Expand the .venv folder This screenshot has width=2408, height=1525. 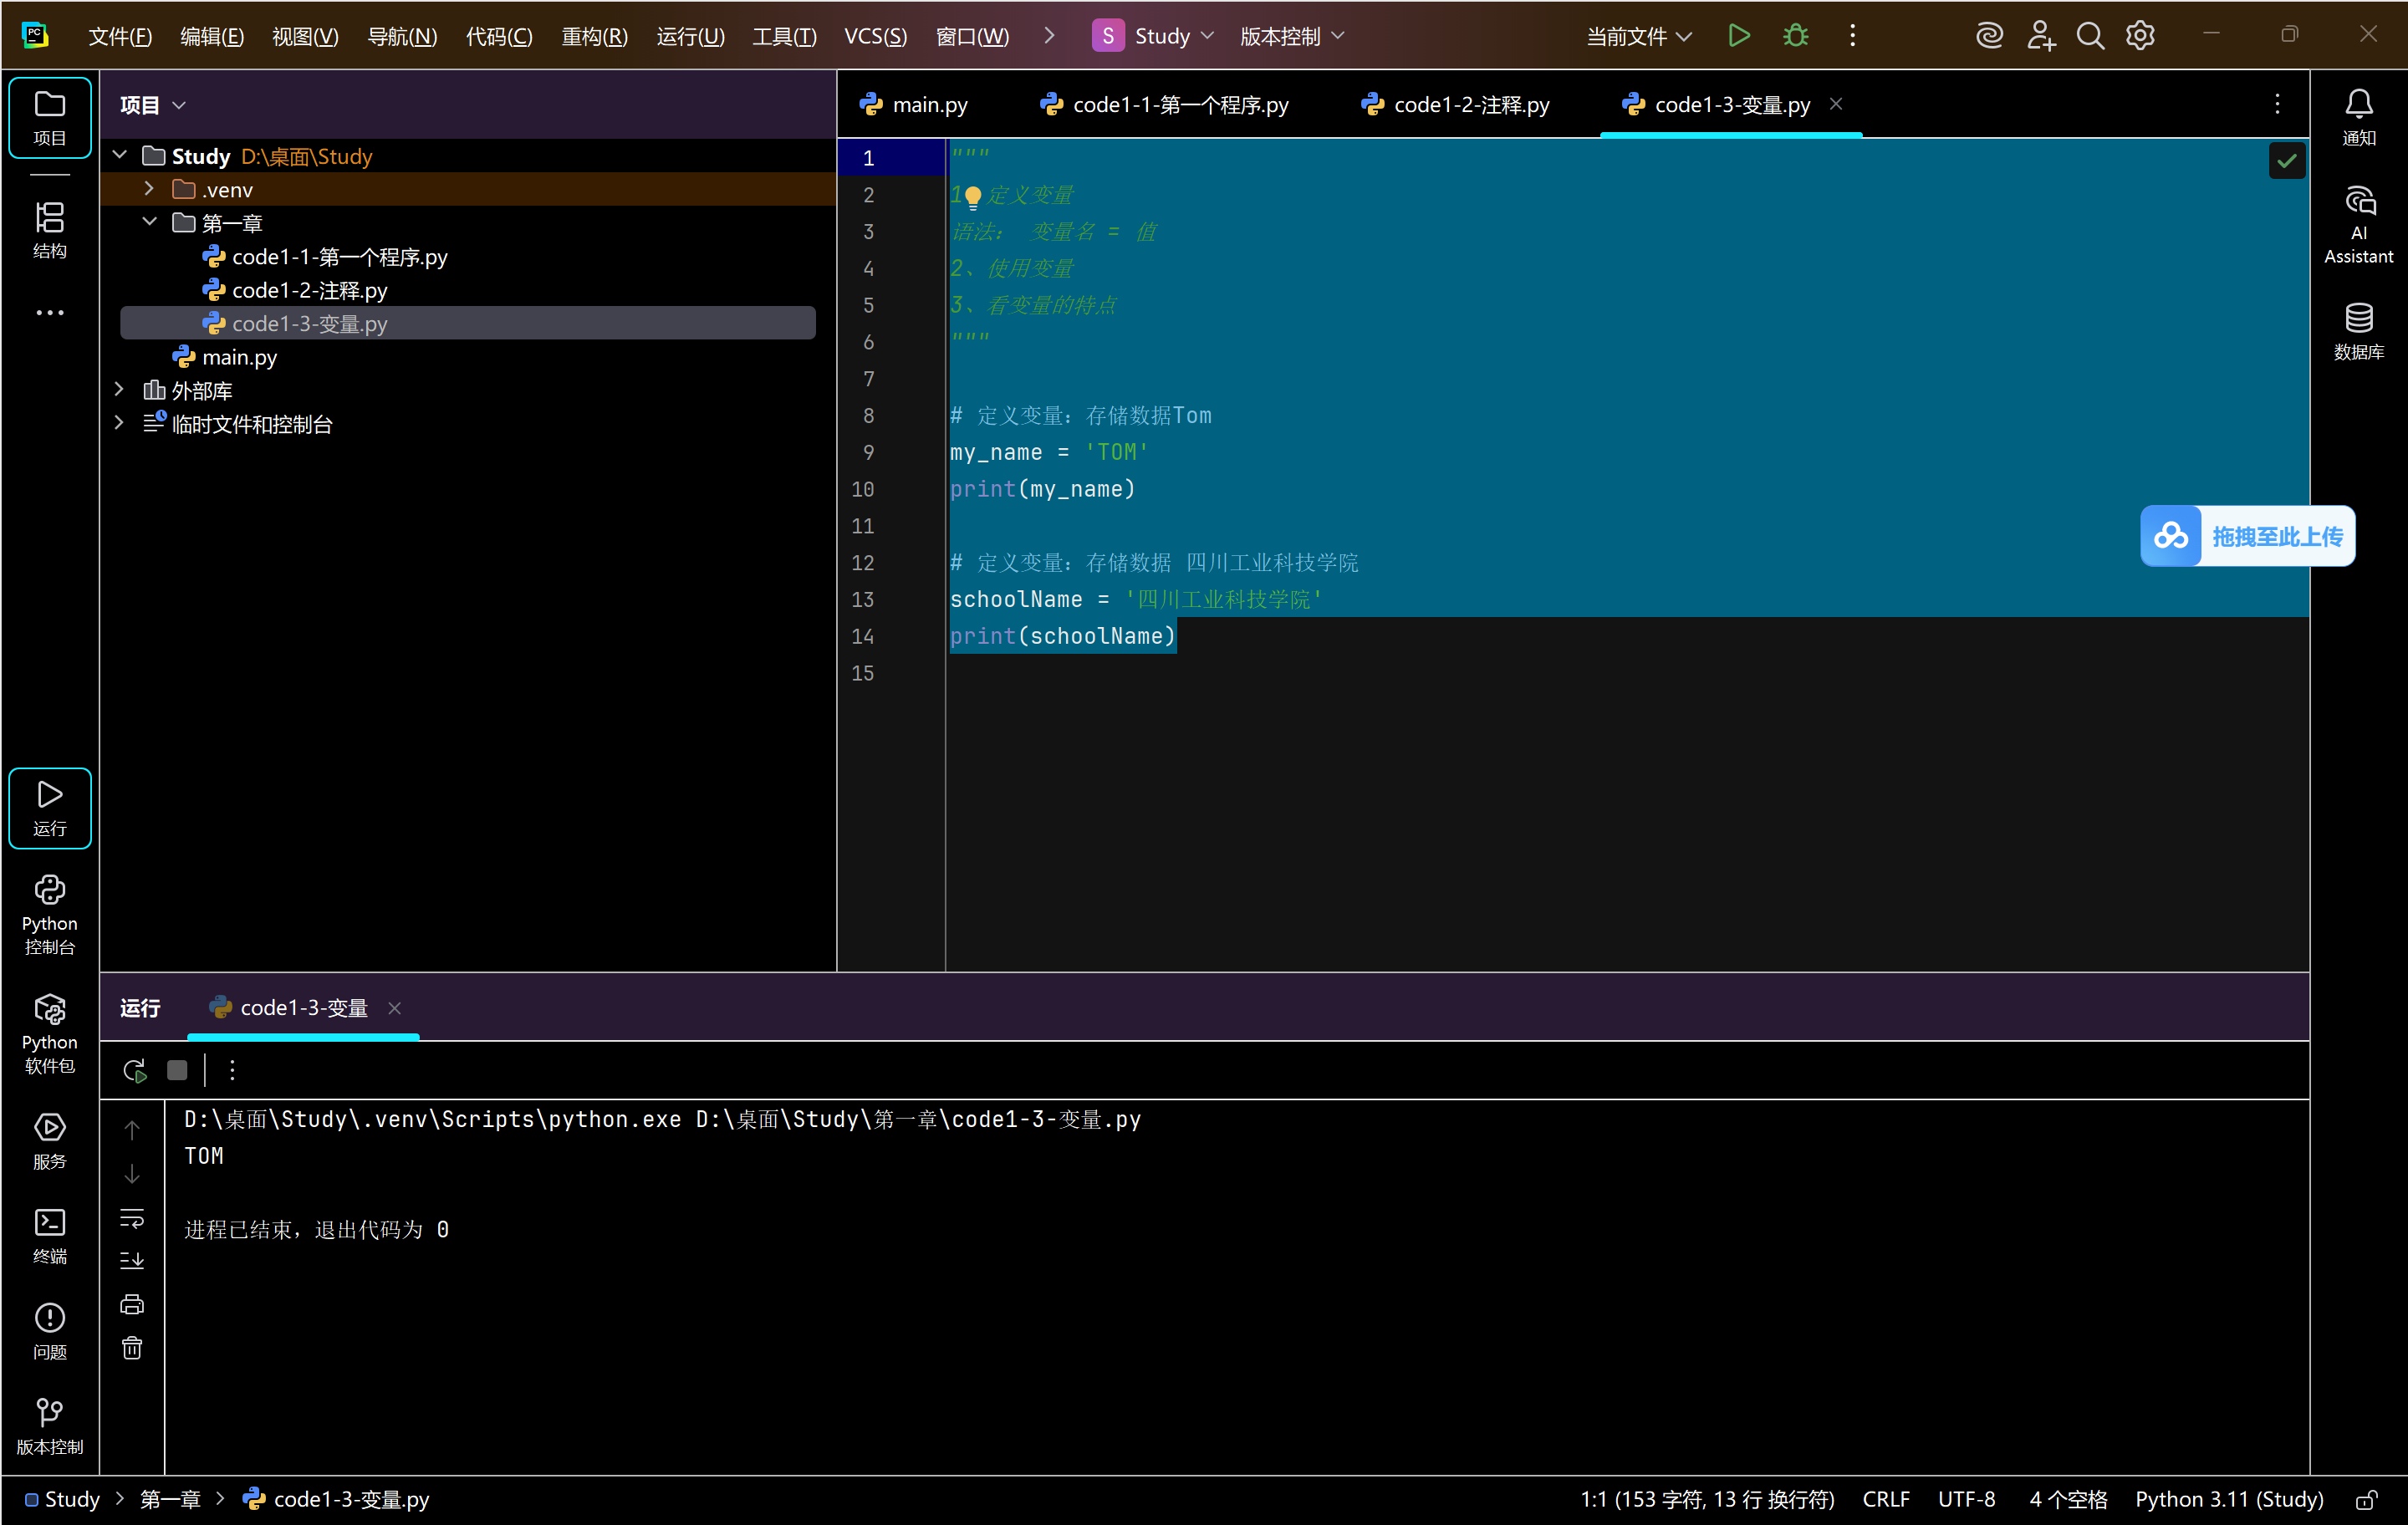click(x=149, y=189)
